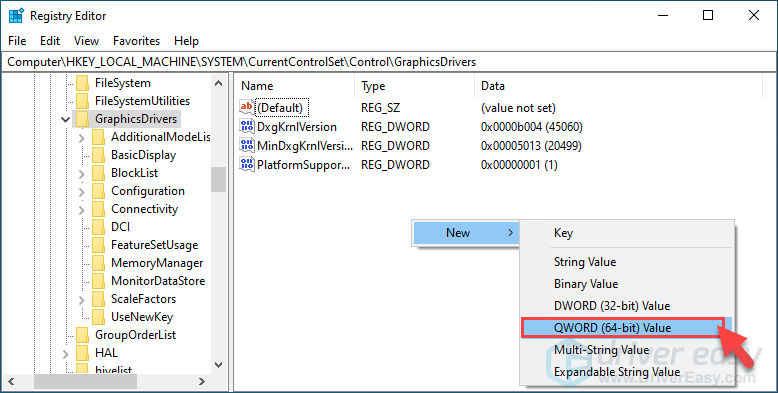
Task: Select the MonitorDataStore tree key
Action: (158, 281)
